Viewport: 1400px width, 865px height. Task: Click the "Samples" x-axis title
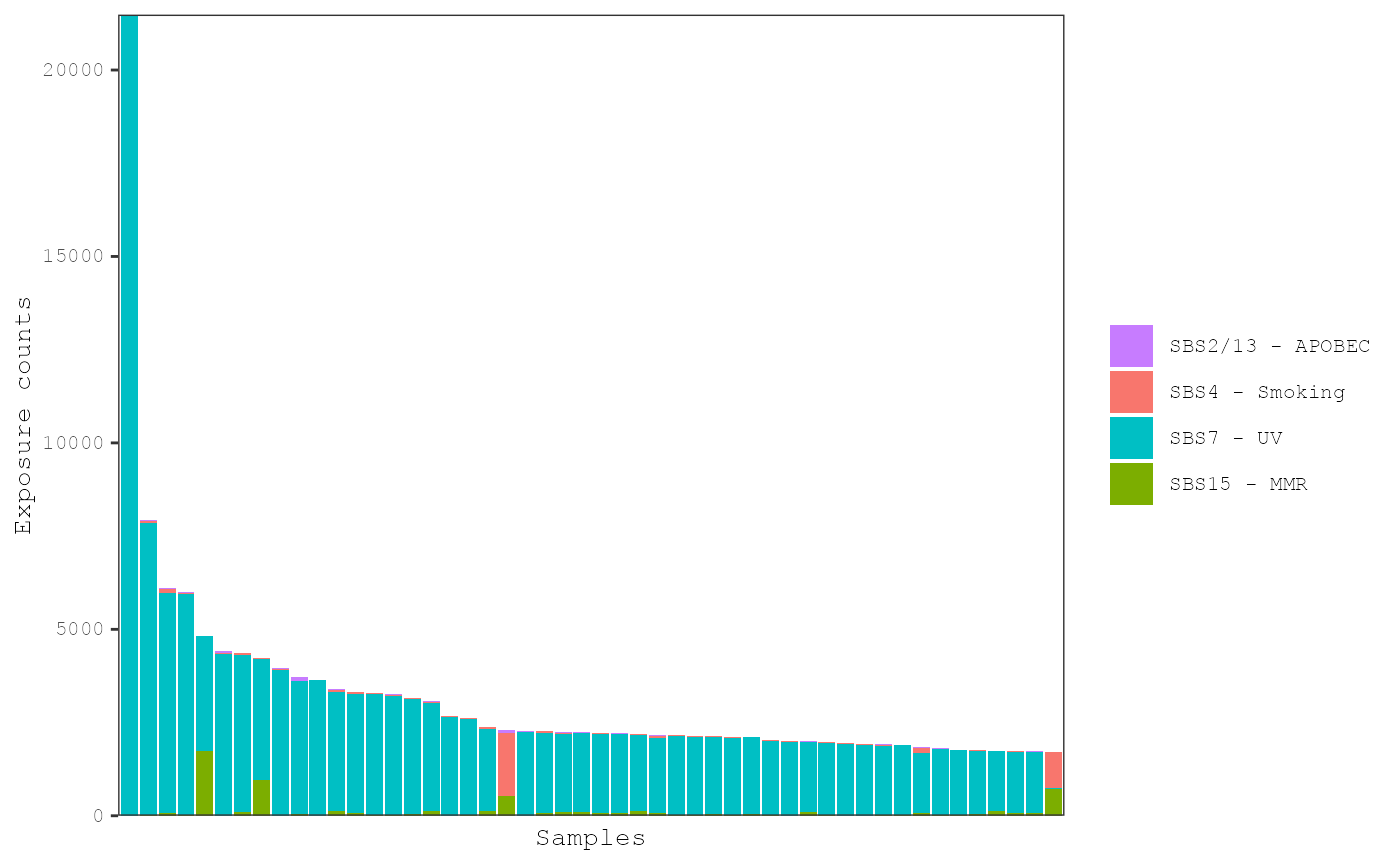pyautogui.click(x=590, y=839)
